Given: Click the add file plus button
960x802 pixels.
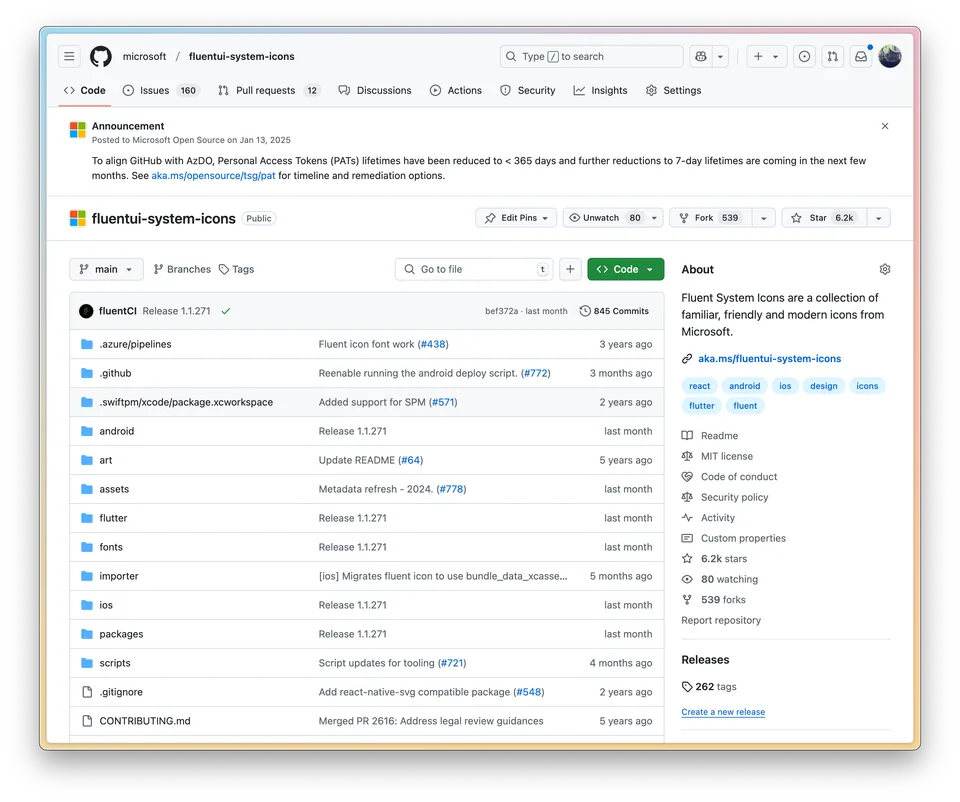Looking at the screenshot, I should (x=570, y=269).
